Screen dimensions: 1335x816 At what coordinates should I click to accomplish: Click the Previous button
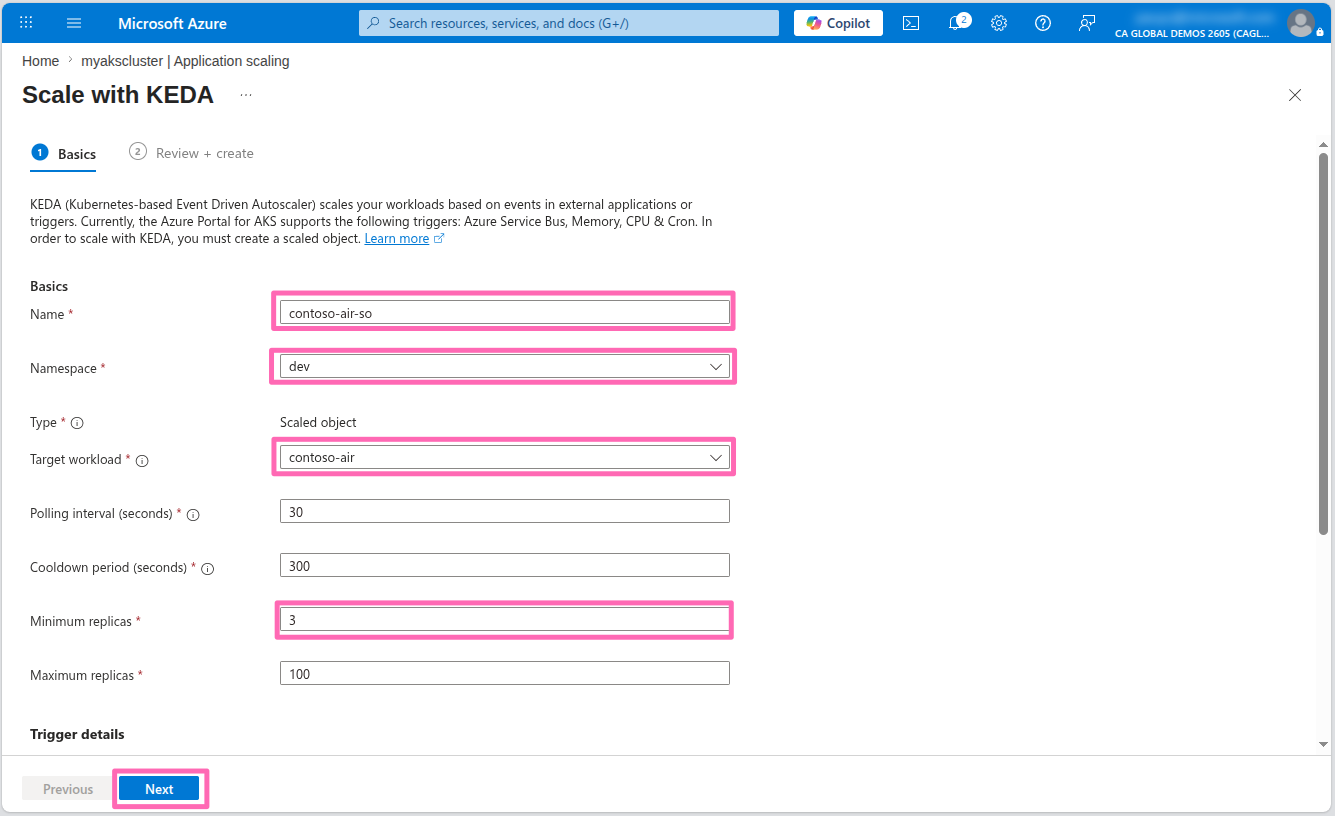68,789
